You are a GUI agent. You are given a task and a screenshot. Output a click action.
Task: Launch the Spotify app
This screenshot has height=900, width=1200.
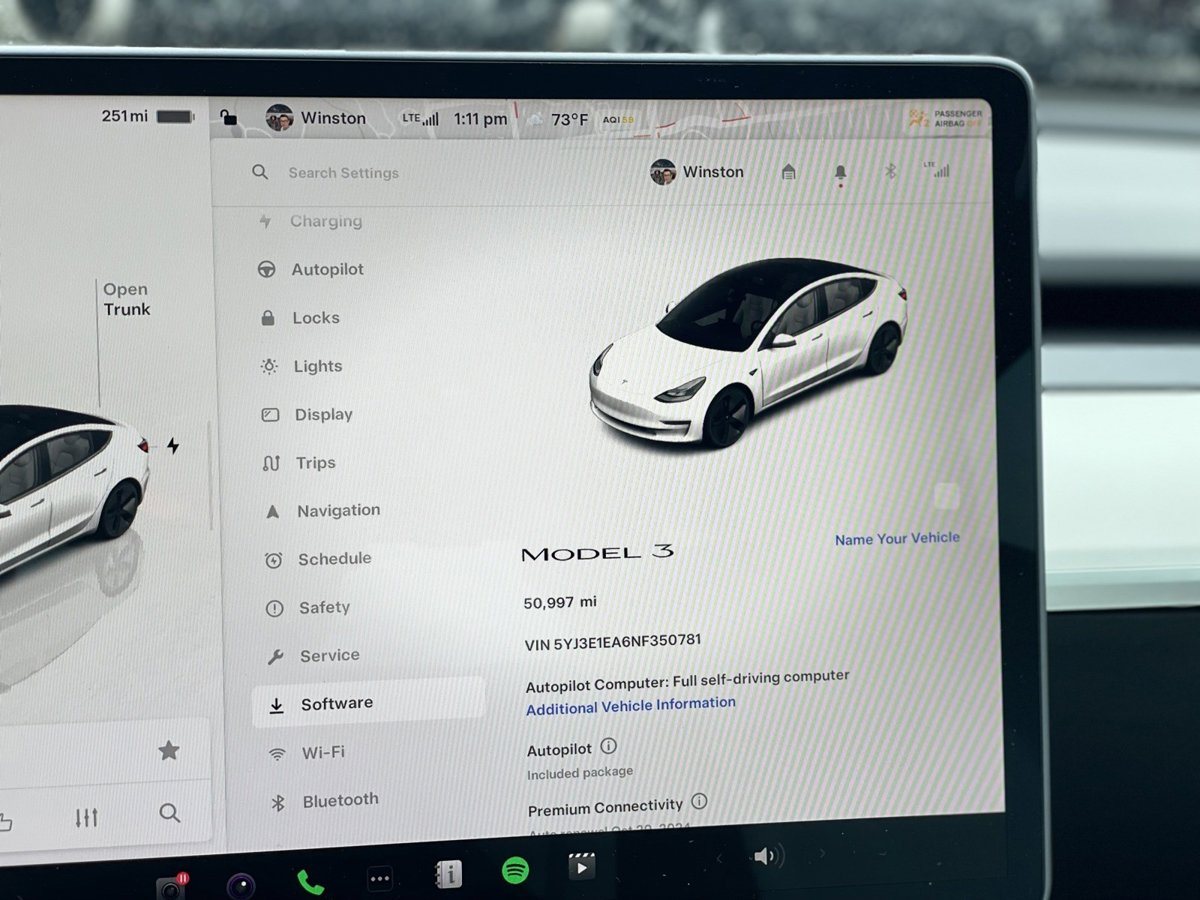[x=515, y=870]
